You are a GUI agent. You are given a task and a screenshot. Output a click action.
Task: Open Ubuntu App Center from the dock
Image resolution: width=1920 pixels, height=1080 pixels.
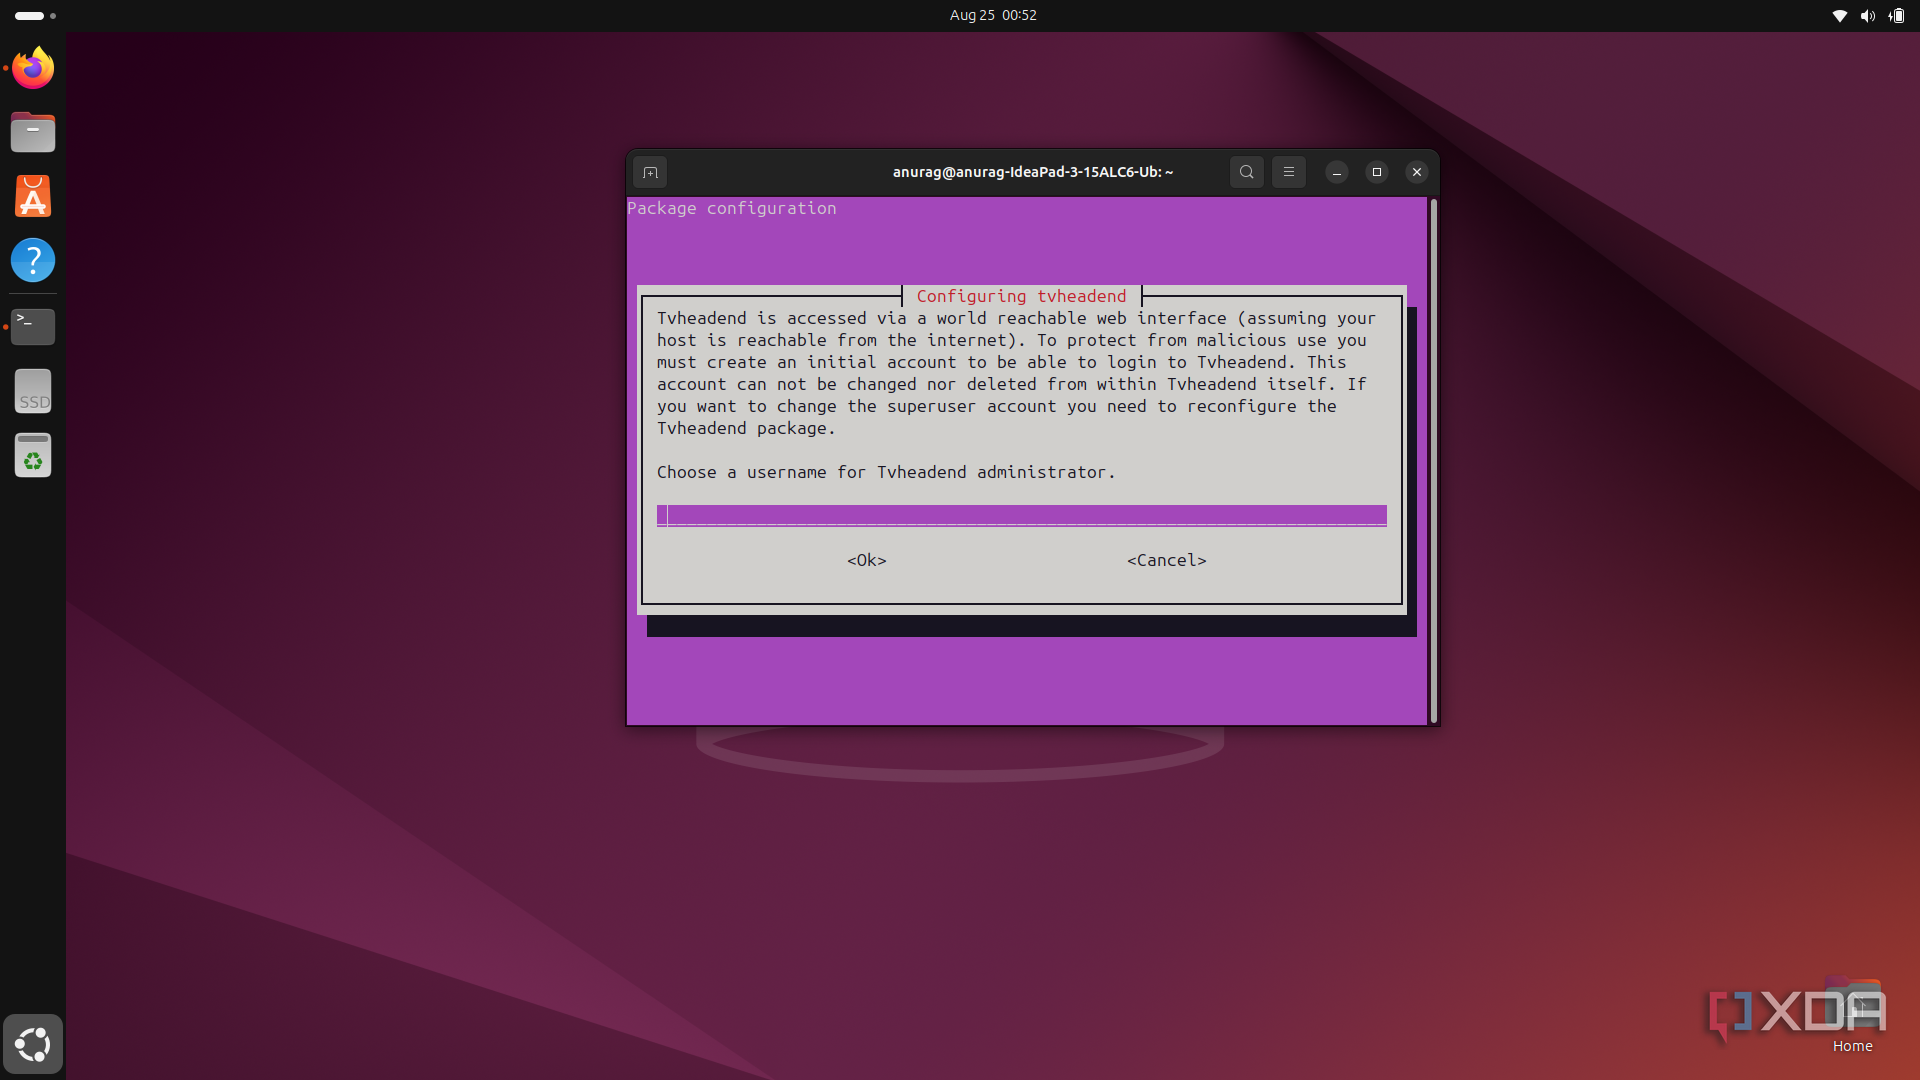[x=33, y=196]
